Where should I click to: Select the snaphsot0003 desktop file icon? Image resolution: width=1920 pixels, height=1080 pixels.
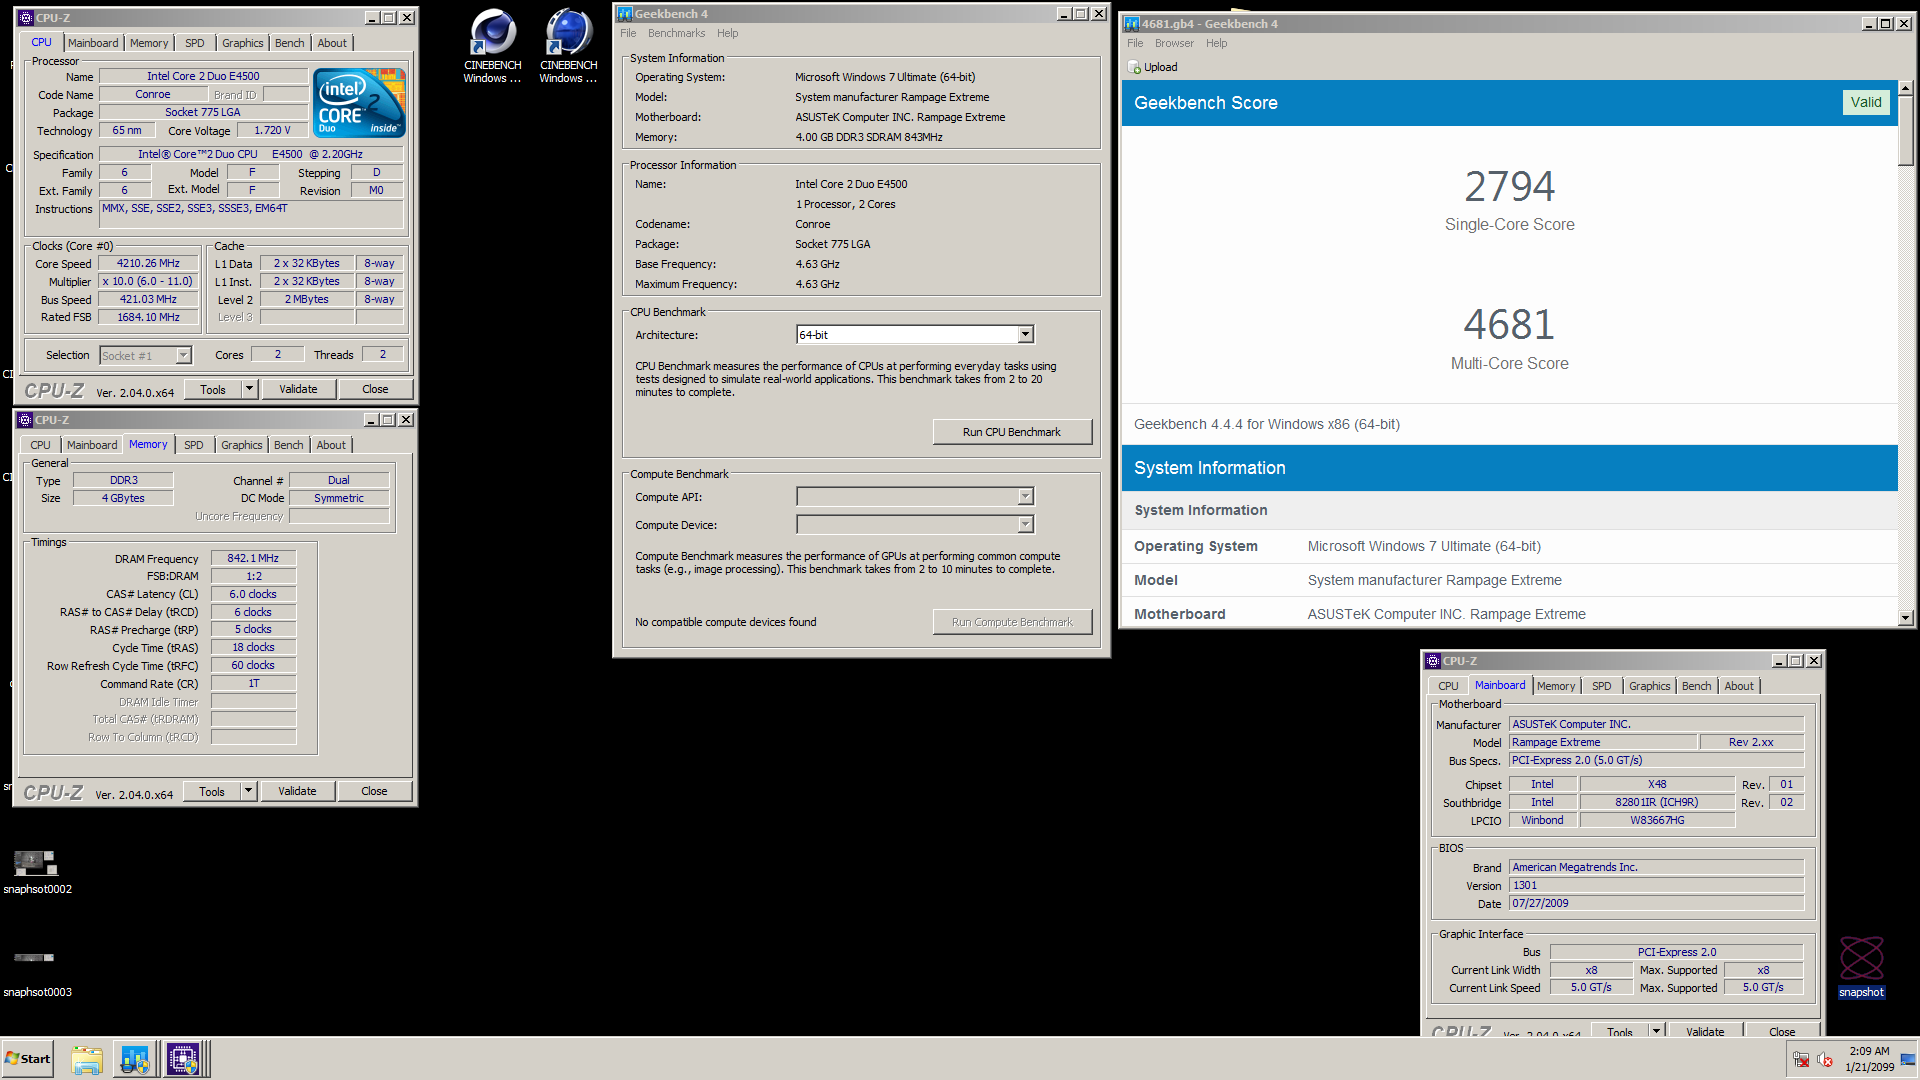pyautogui.click(x=37, y=974)
